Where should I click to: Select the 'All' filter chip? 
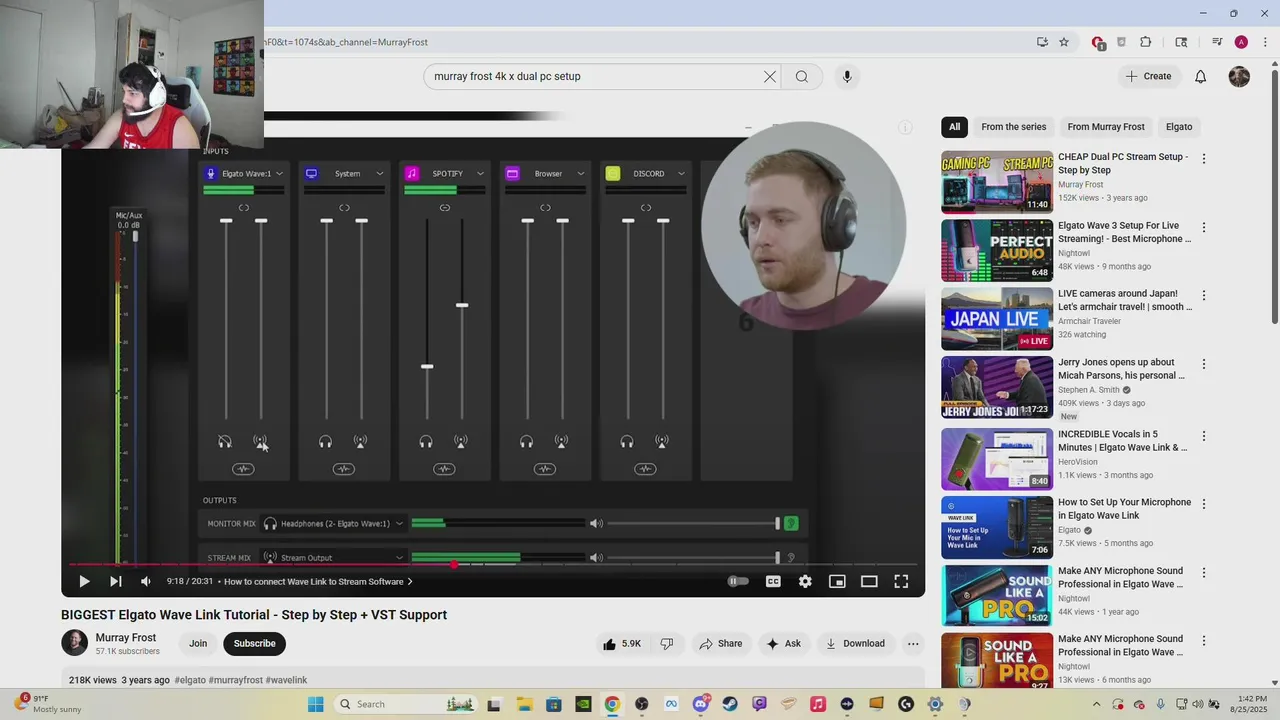(954, 127)
